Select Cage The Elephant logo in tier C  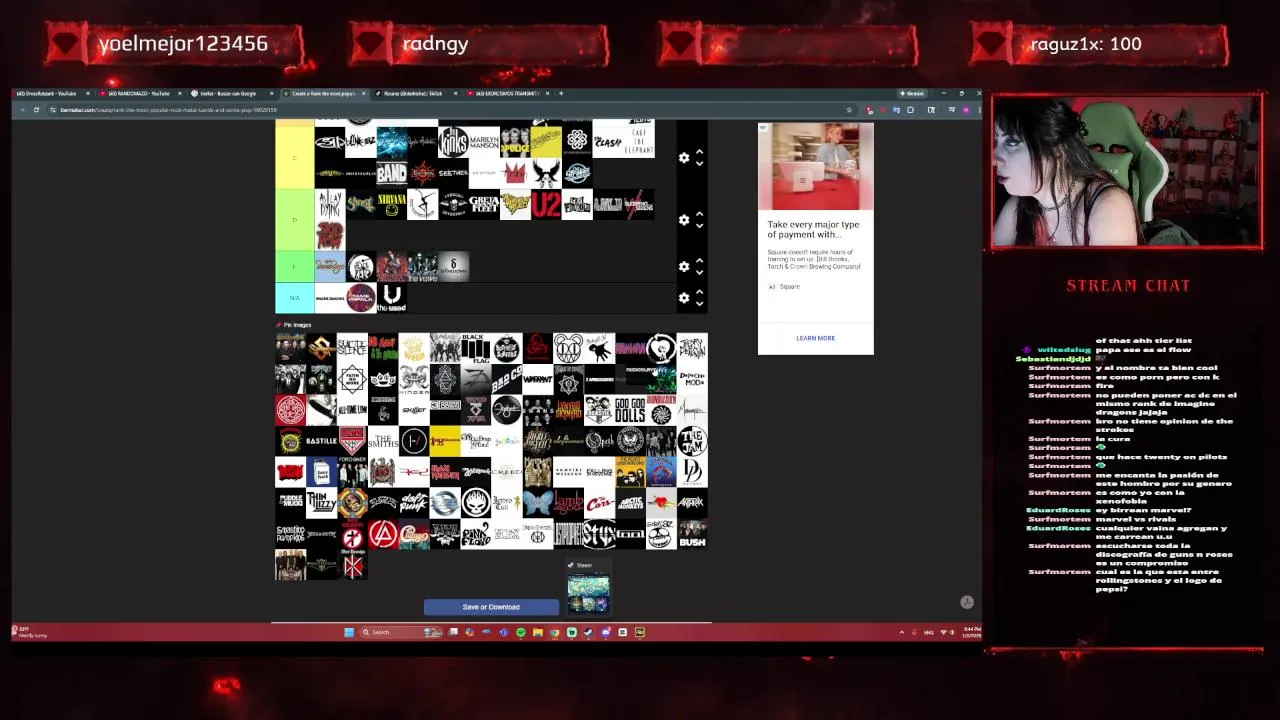click(x=639, y=142)
